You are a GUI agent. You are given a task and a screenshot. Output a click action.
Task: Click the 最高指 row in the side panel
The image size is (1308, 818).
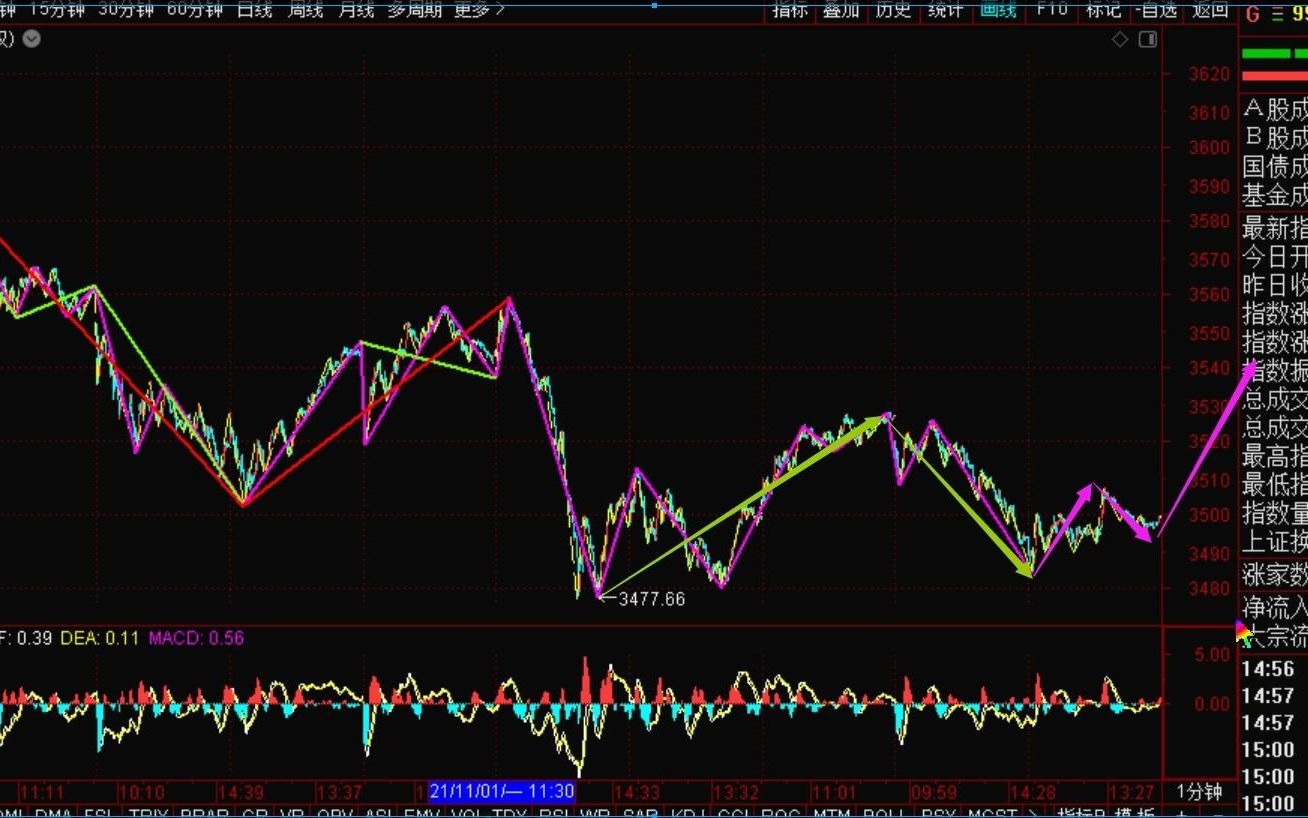click(1274, 457)
